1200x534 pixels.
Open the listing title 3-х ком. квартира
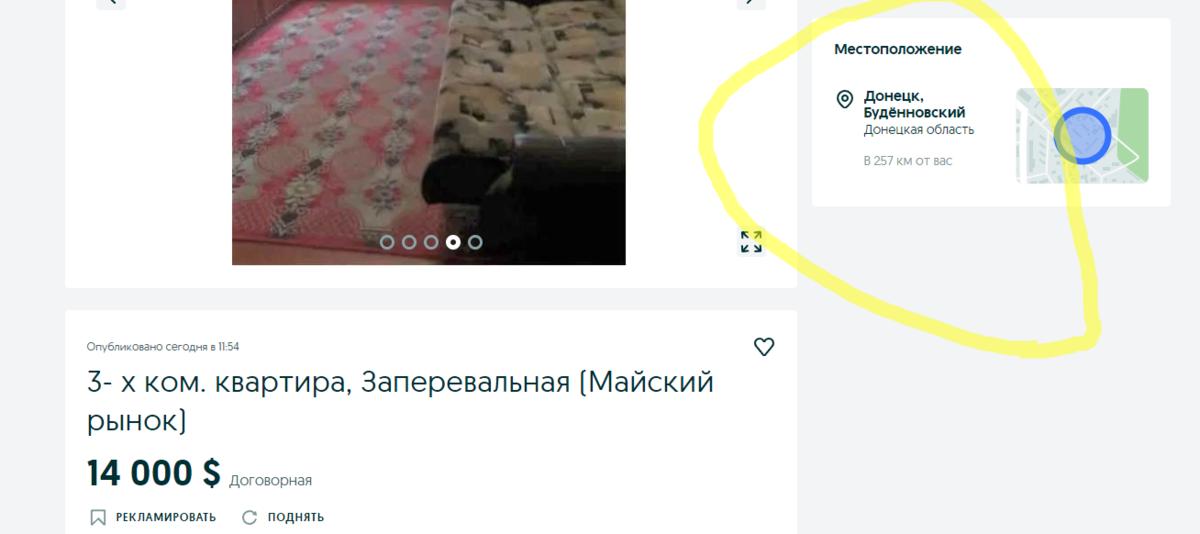pyautogui.click(x=400, y=401)
